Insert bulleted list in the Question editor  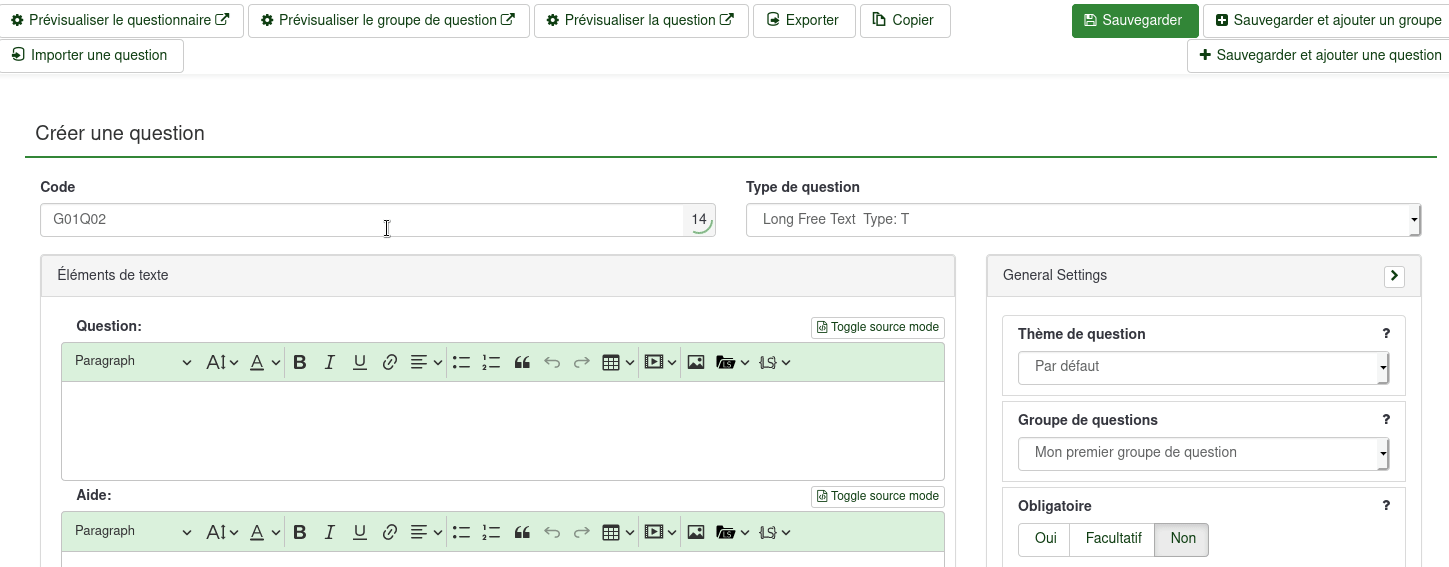(461, 362)
